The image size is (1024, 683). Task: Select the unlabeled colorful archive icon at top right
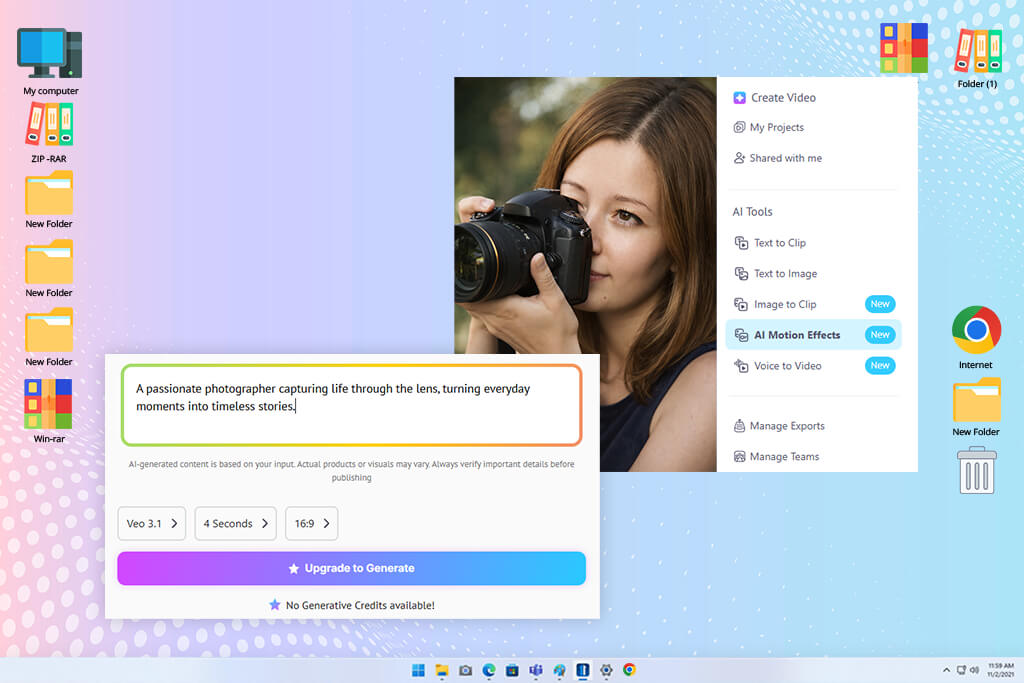pyautogui.click(x=904, y=48)
